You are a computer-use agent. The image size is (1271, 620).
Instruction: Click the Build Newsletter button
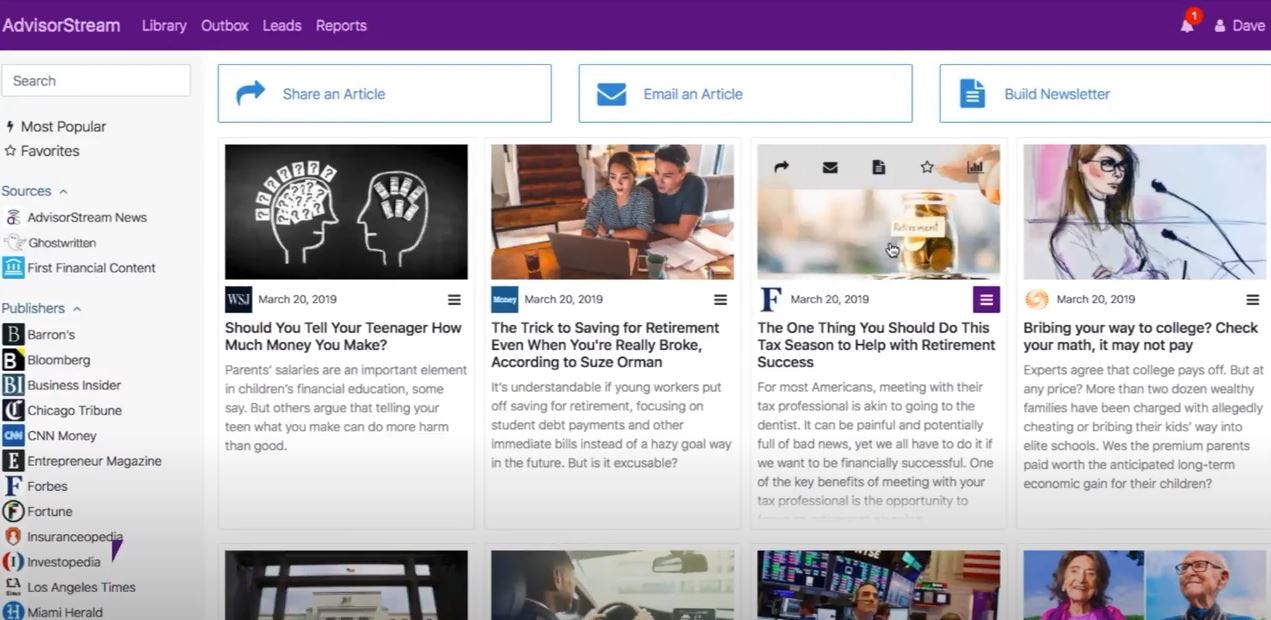tap(1105, 94)
